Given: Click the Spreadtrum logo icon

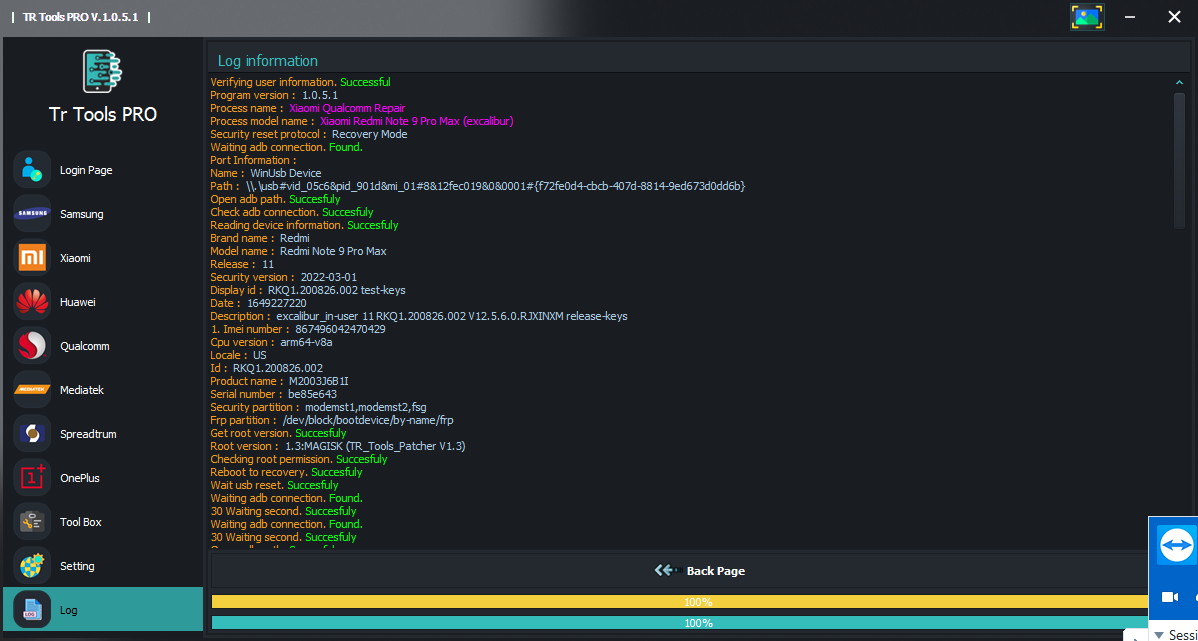Looking at the screenshot, I should click(x=32, y=434).
